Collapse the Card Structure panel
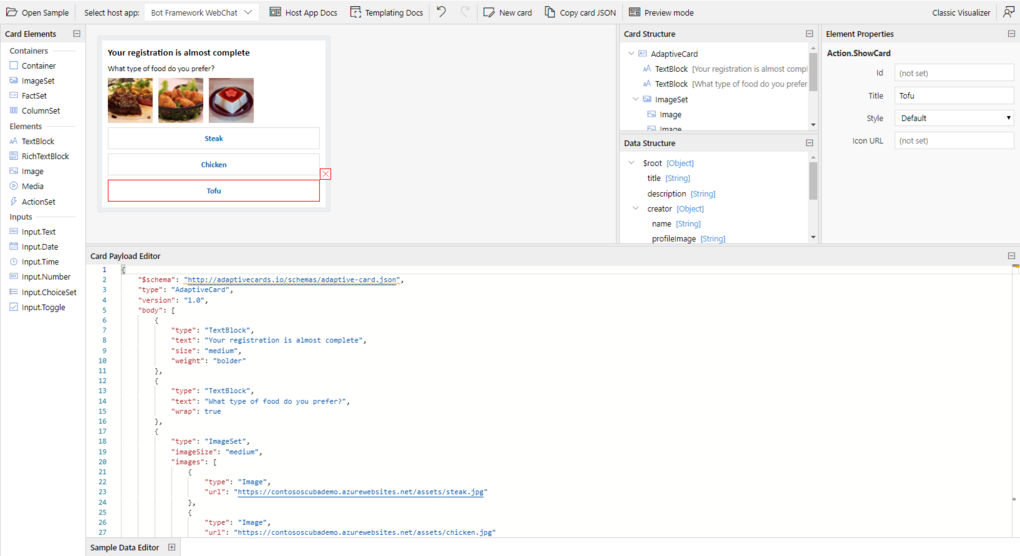The image size is (1020, 556). click(809, 34)
